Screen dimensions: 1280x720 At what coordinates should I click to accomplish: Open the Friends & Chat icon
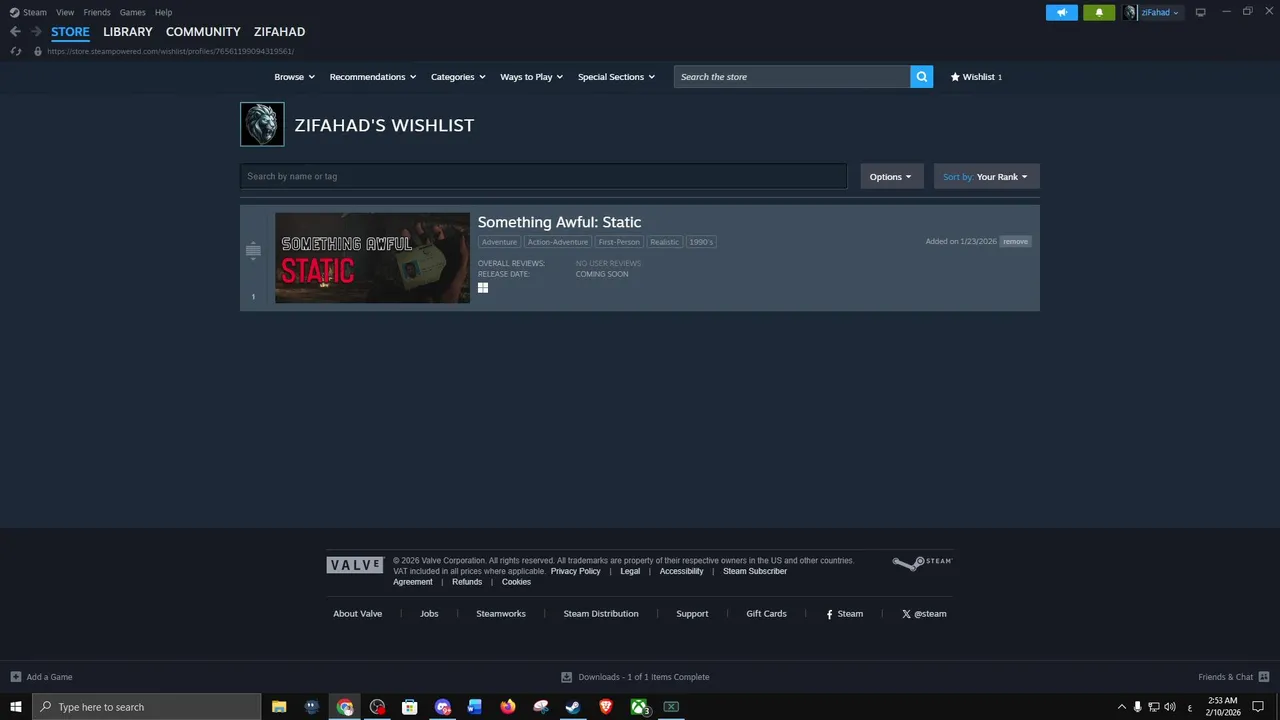[1264, 677]
